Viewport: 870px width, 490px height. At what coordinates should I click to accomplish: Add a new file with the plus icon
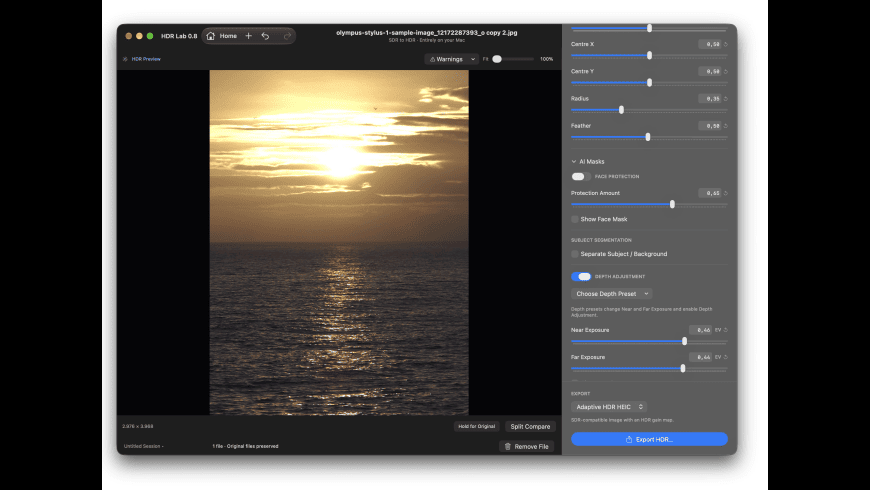click(x=249, y=36)
